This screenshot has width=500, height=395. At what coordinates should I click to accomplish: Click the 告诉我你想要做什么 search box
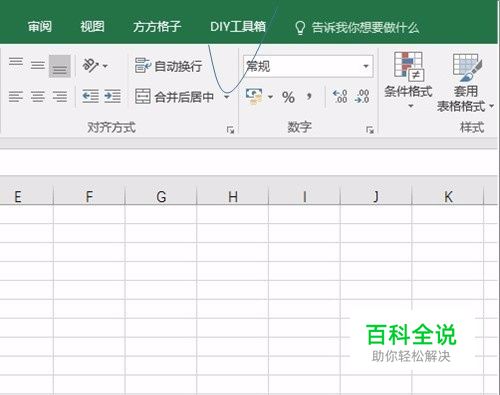[357, 28]
